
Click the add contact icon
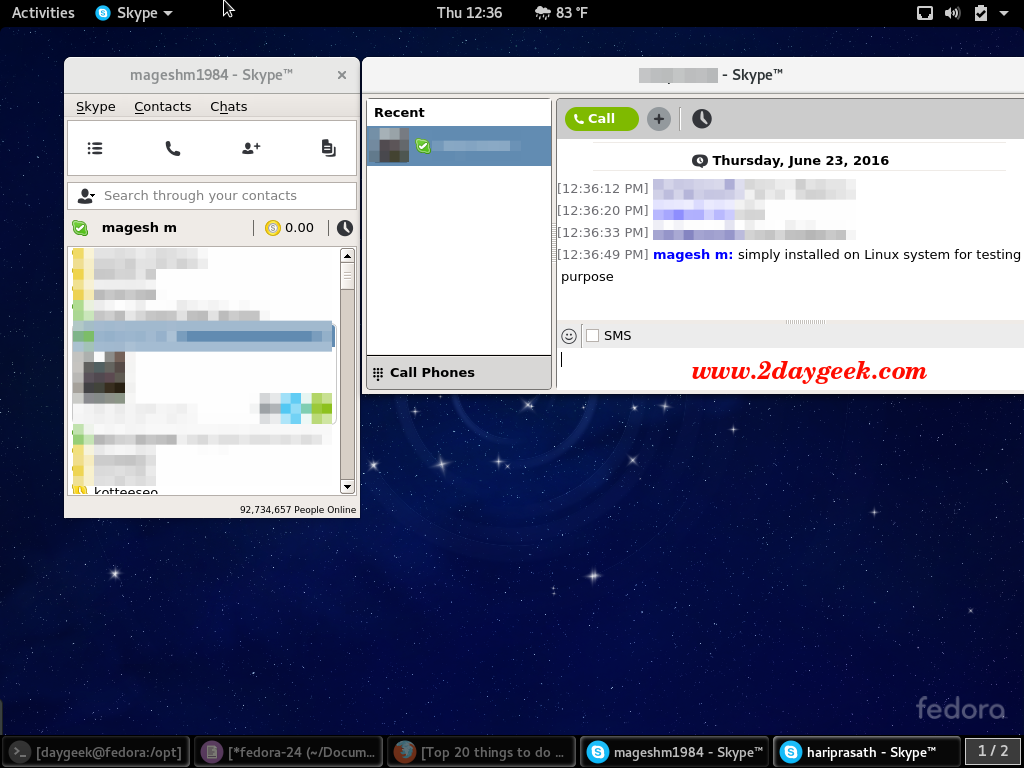[251, 148]
